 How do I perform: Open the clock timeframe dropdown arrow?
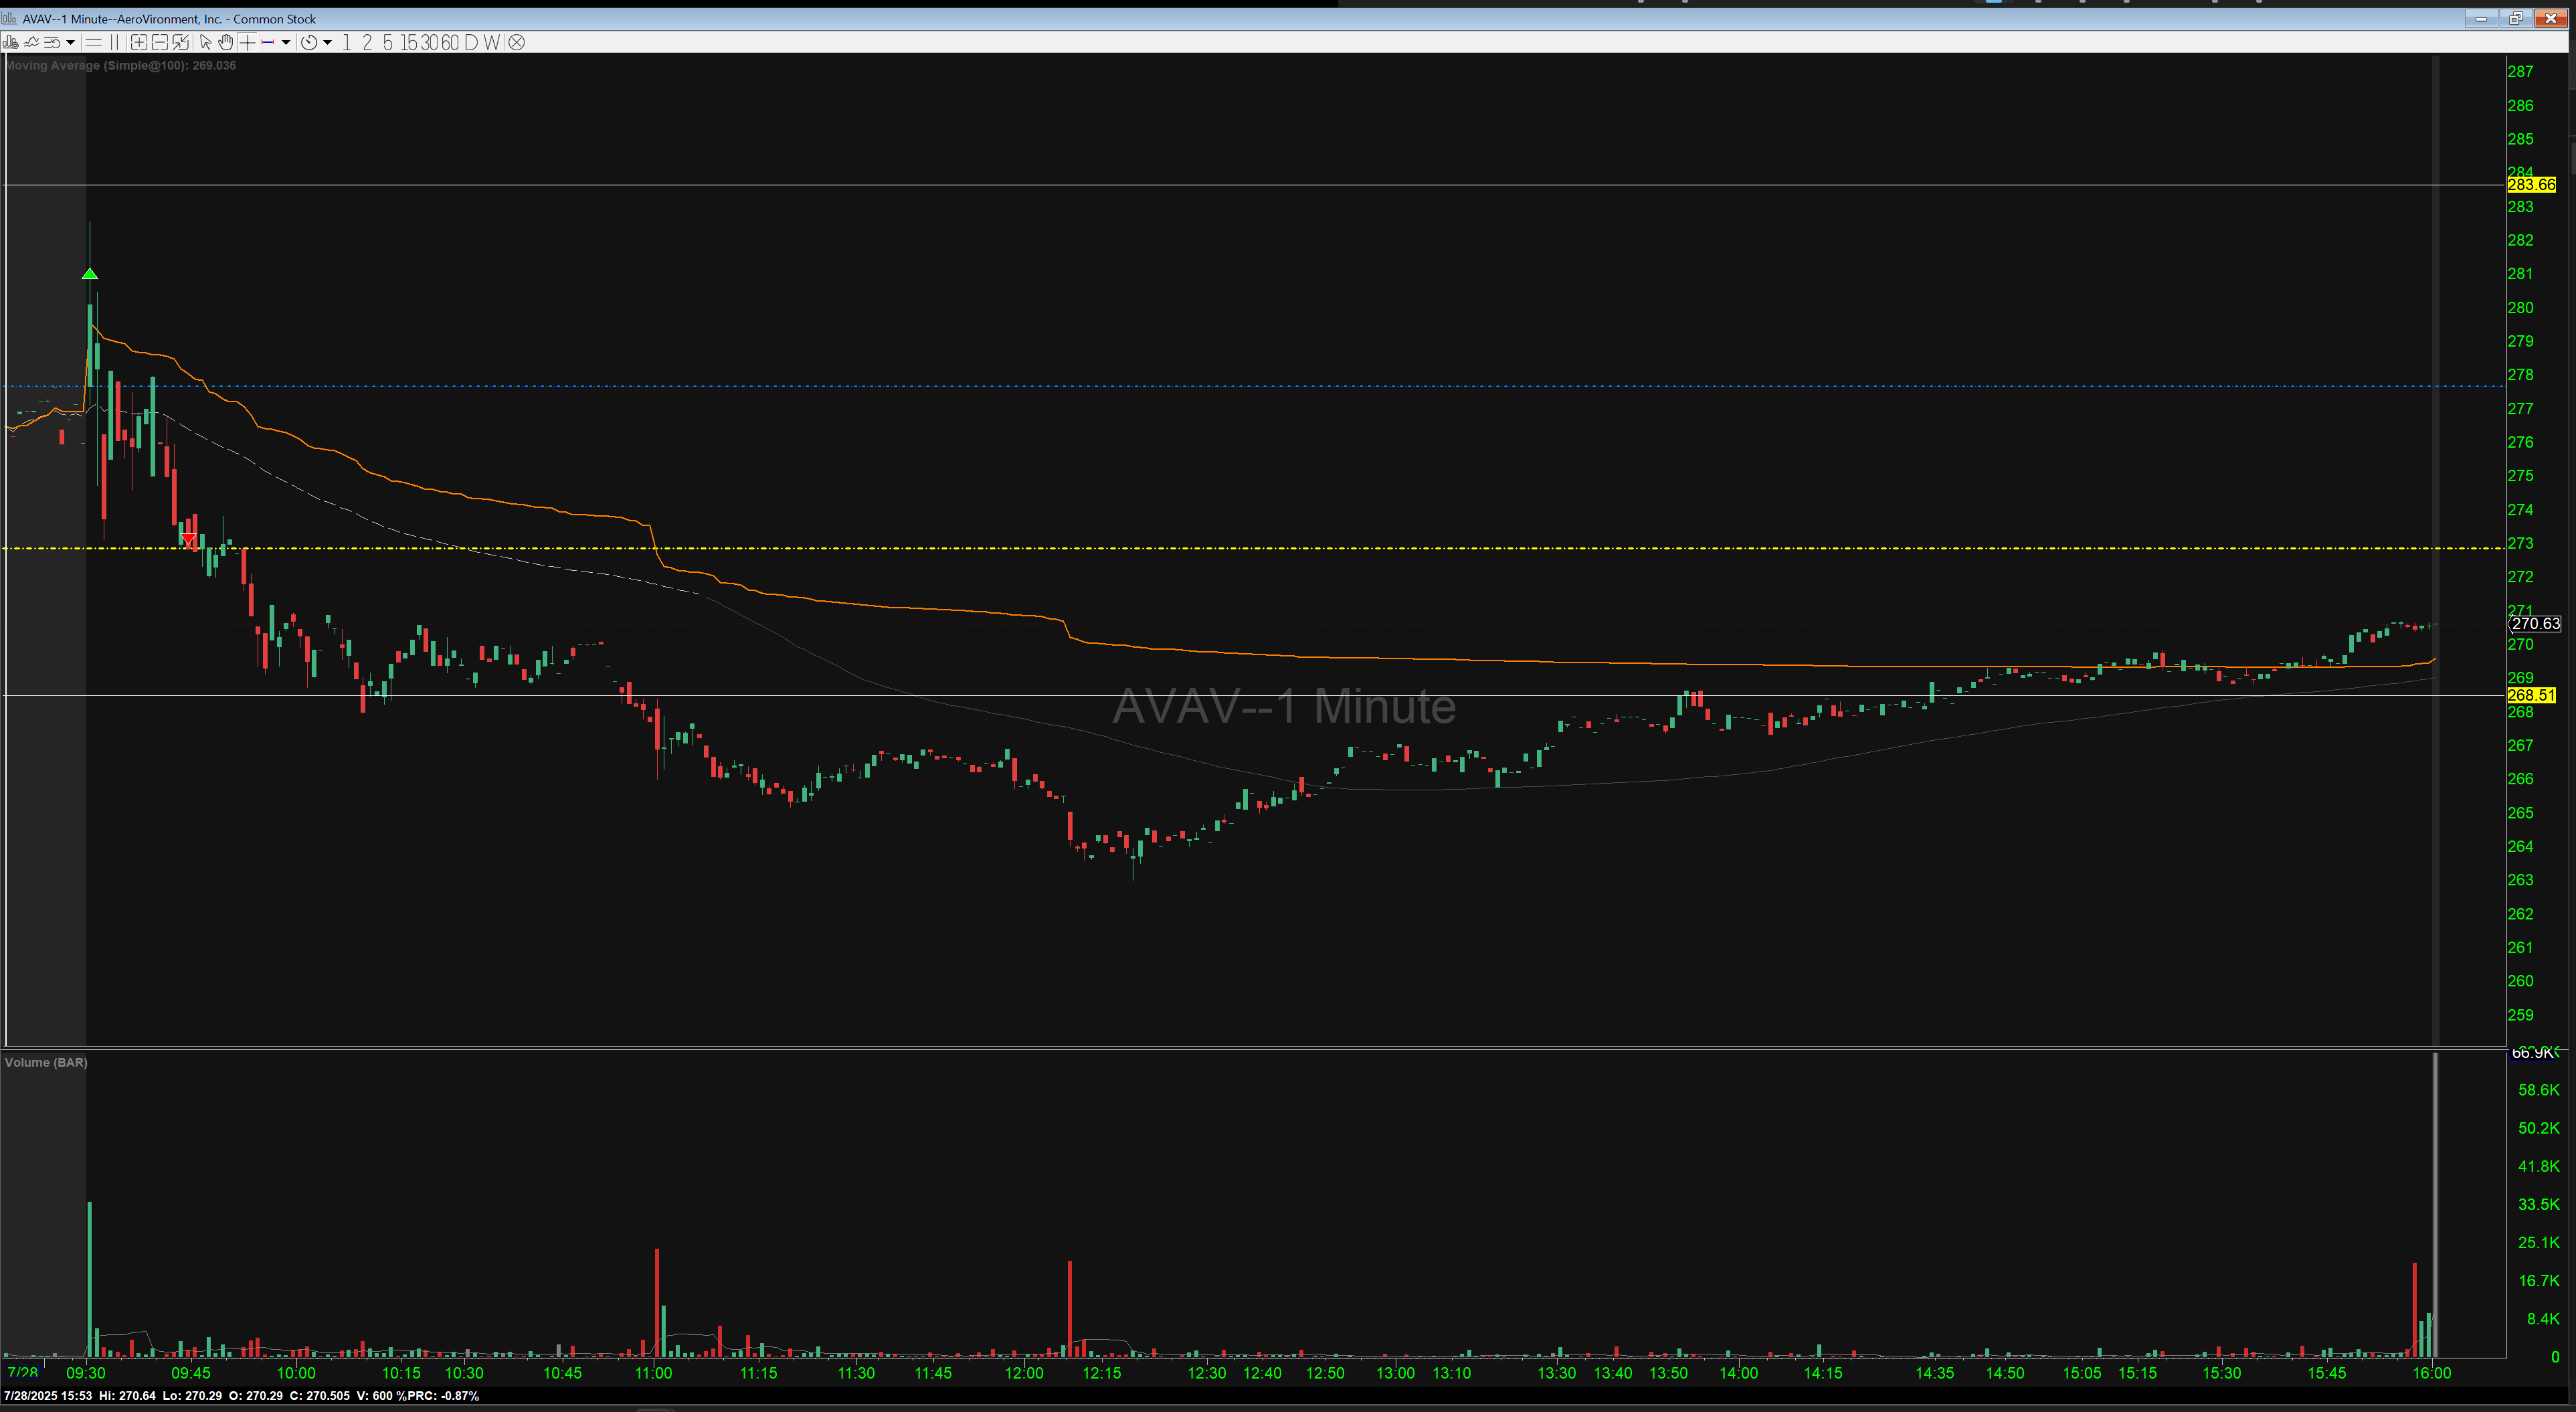click(327, 43)
